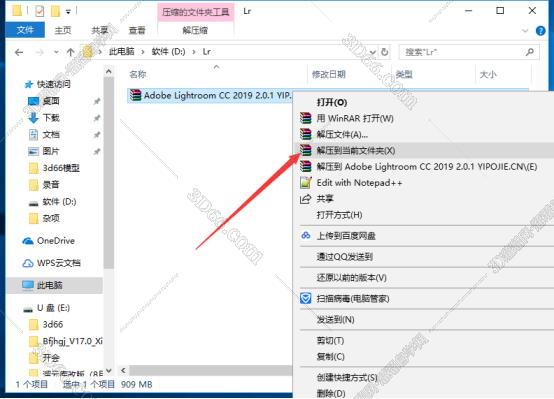Open the 打开方式(H) submenu
The height and width of the screenshot is (399, 554).
pos(424,215)
